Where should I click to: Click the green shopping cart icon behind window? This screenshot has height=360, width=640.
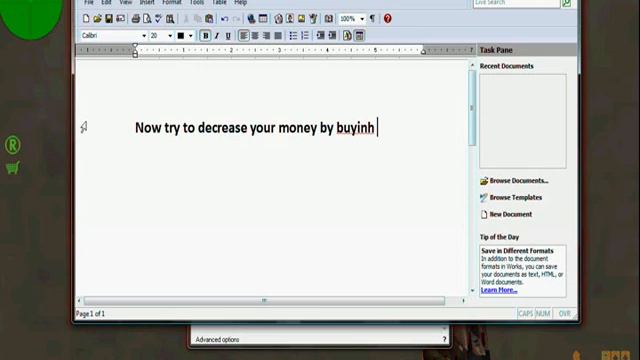13,168
